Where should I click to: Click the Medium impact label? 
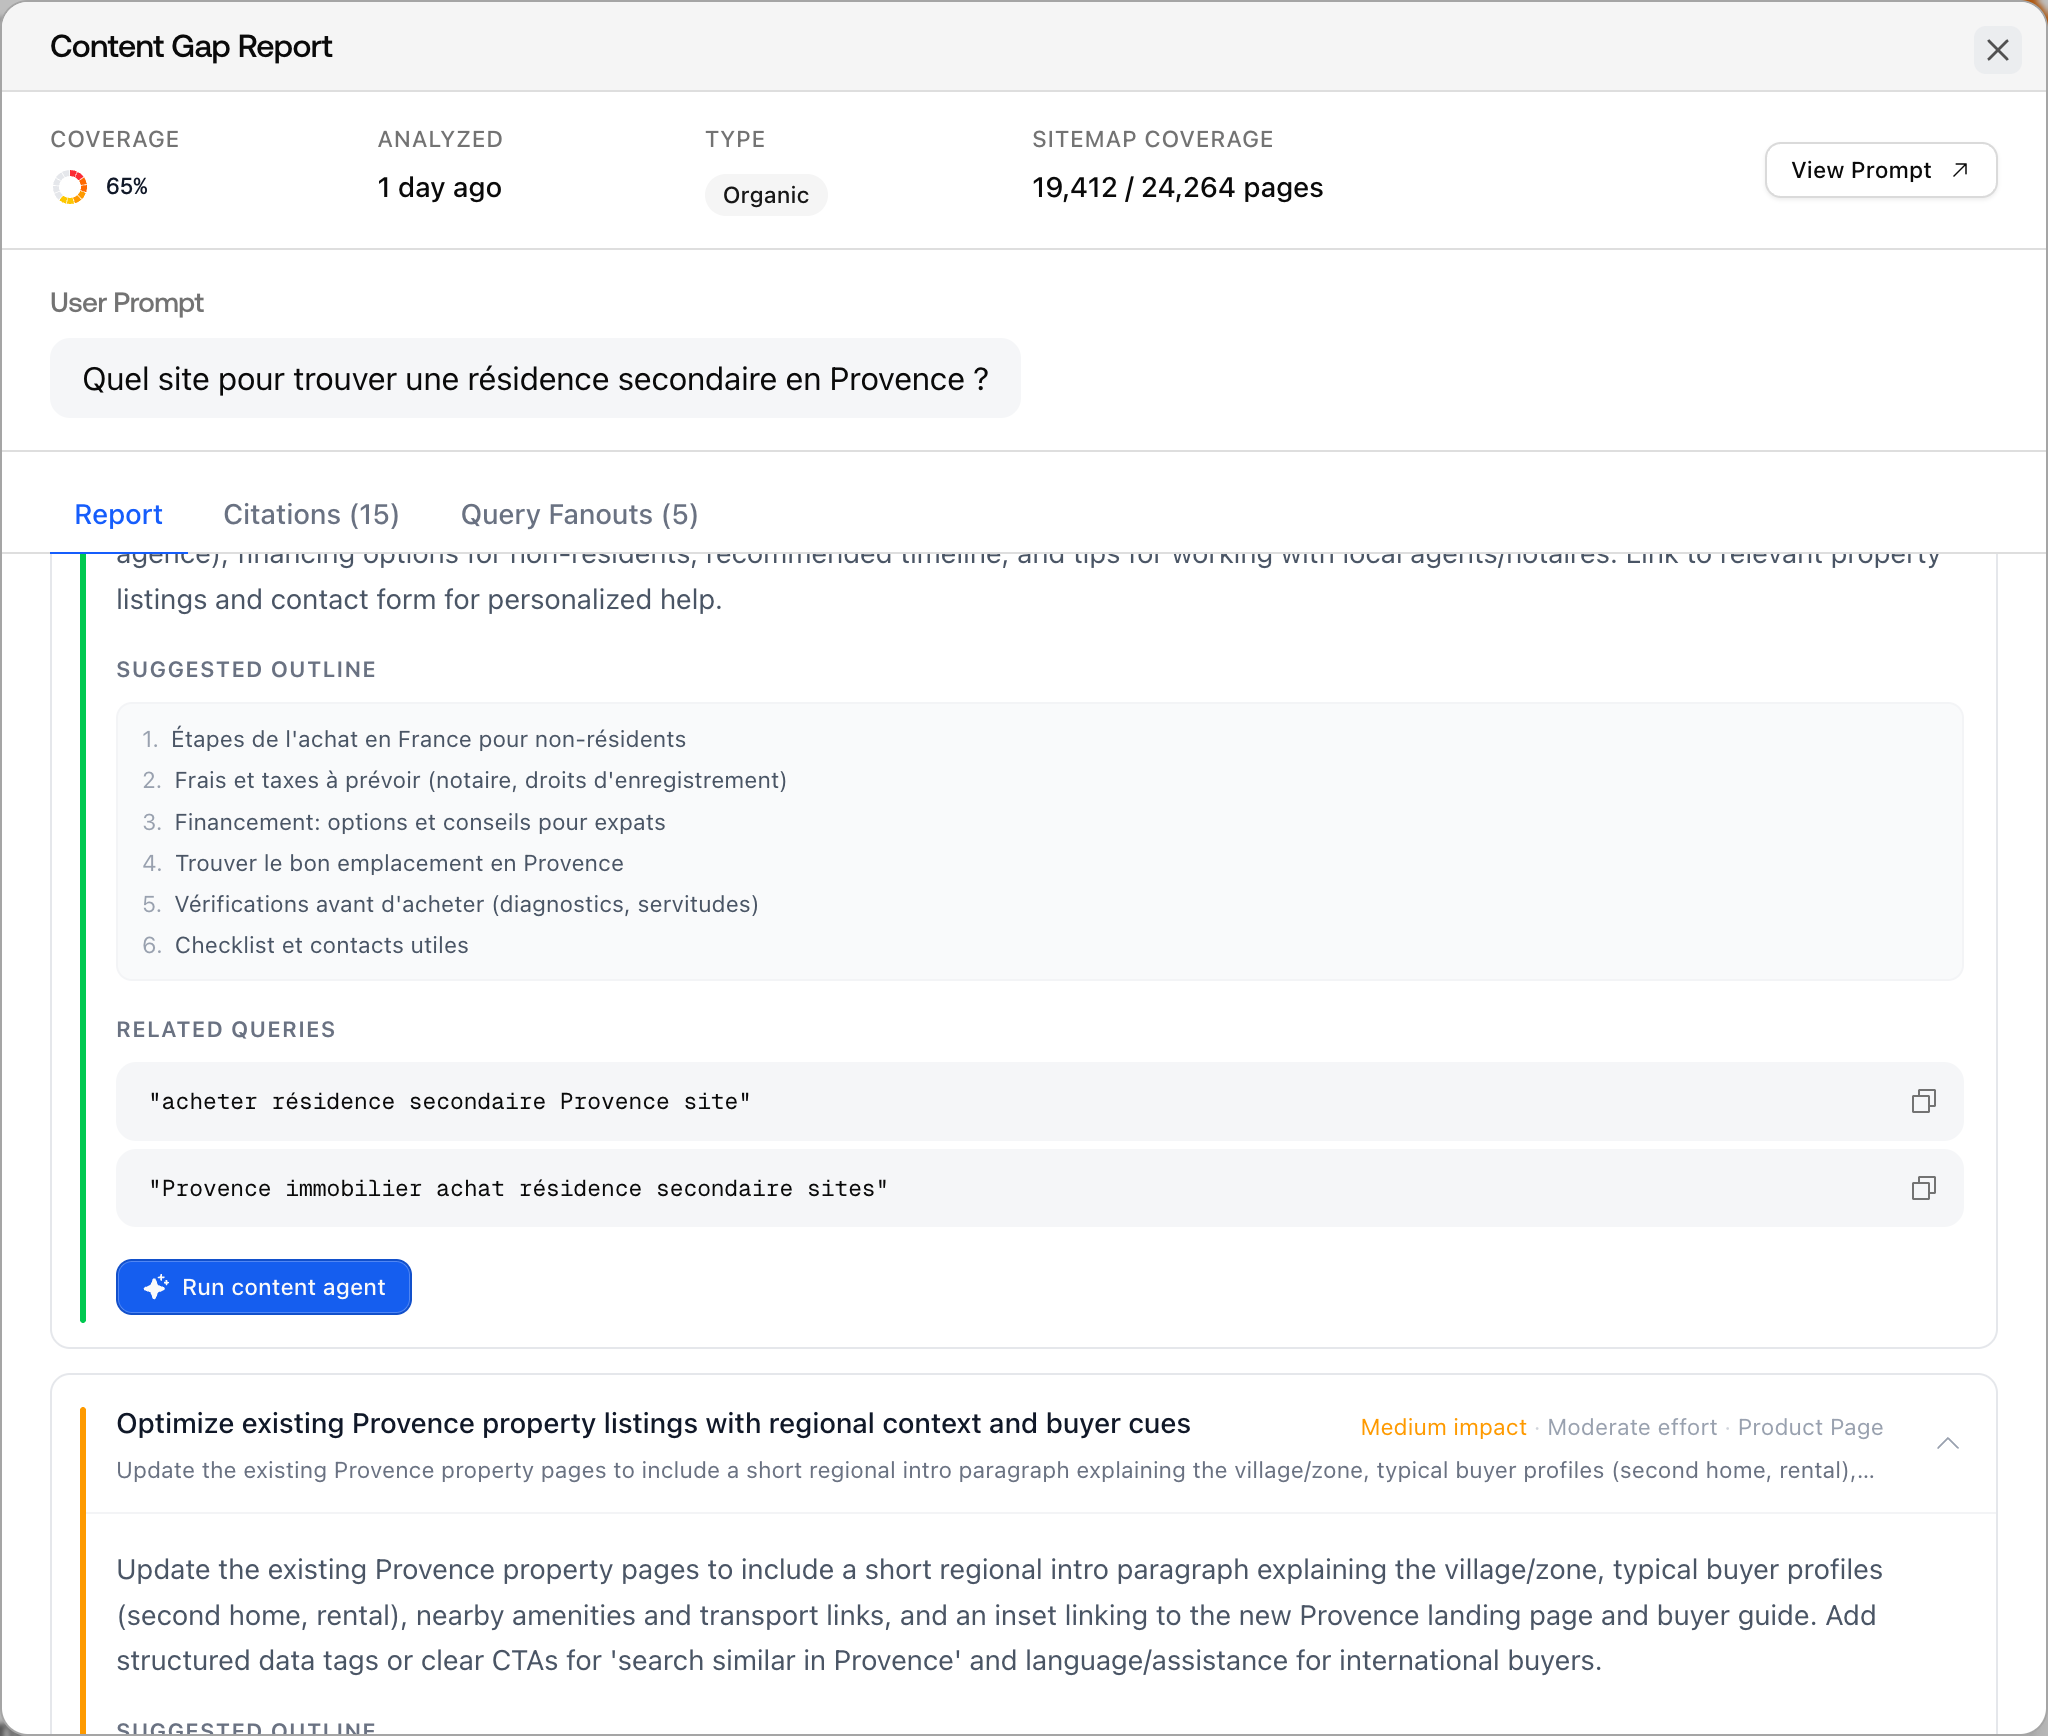pos(1443,1427)
